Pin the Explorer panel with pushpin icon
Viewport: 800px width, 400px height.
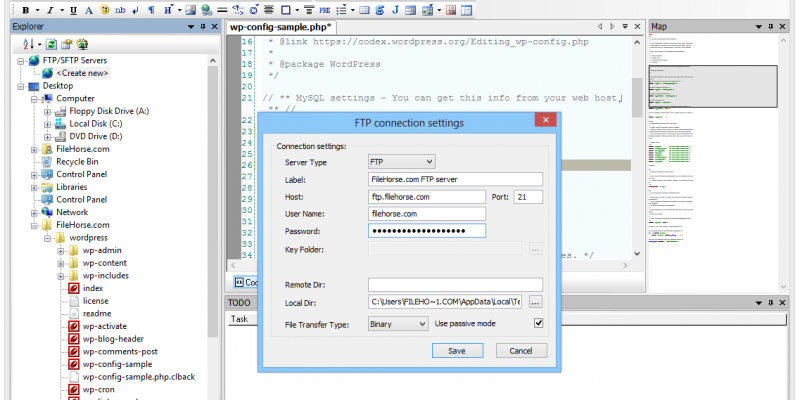203,26
